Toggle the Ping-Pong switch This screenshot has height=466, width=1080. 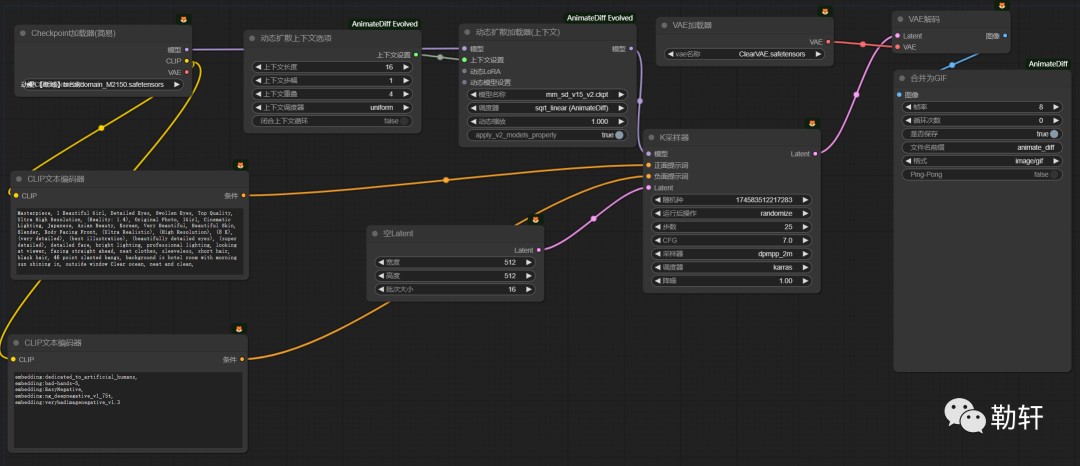(1054, 175)
